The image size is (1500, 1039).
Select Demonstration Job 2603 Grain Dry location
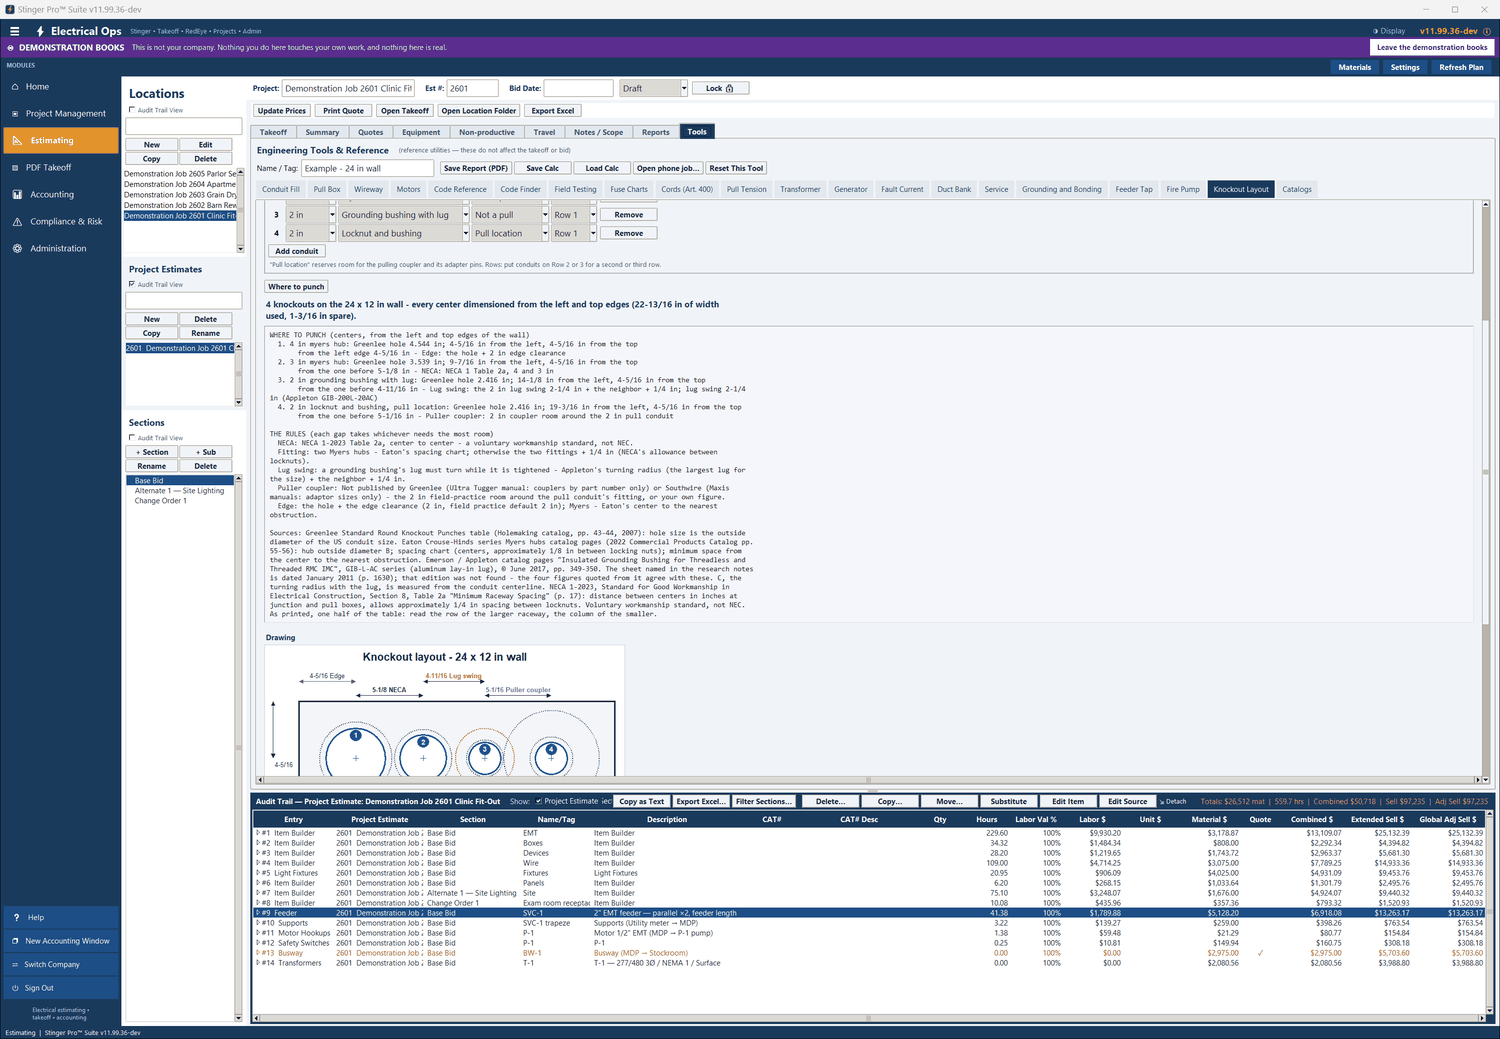[x=180, y=195]
